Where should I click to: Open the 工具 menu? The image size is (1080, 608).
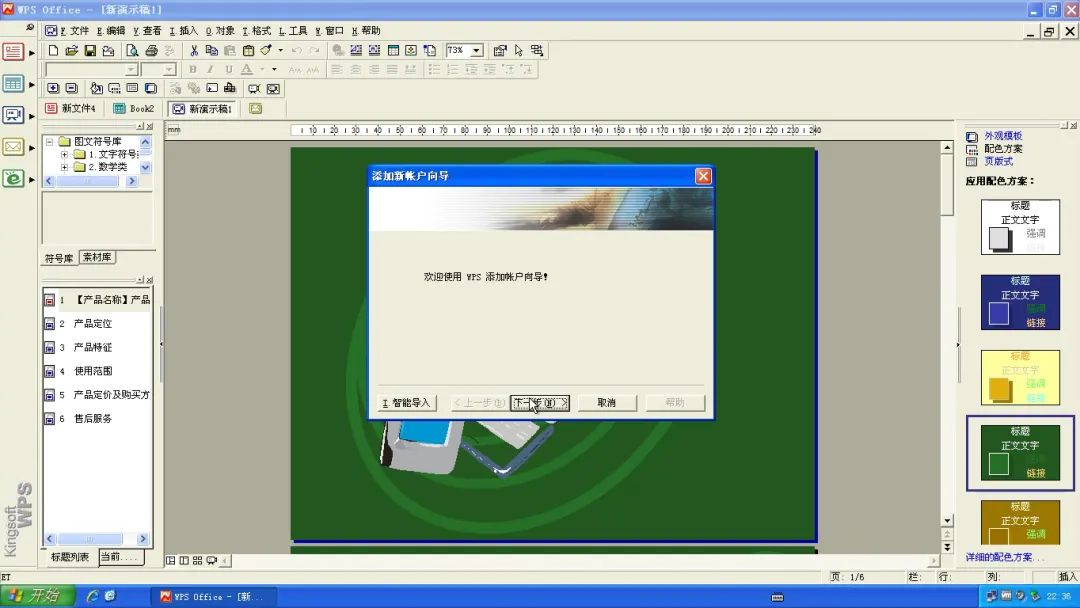tap(293, 30)
